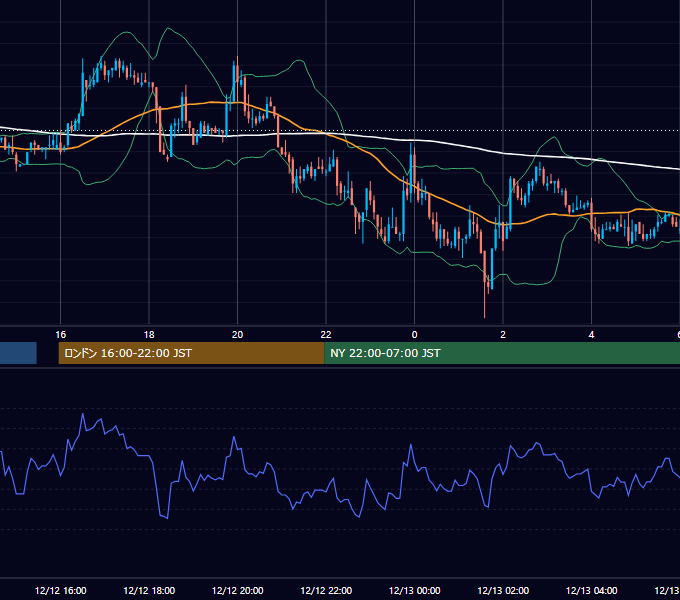Click the 12/12 18:00 date label
680x600 pixels.
point(149,590)
